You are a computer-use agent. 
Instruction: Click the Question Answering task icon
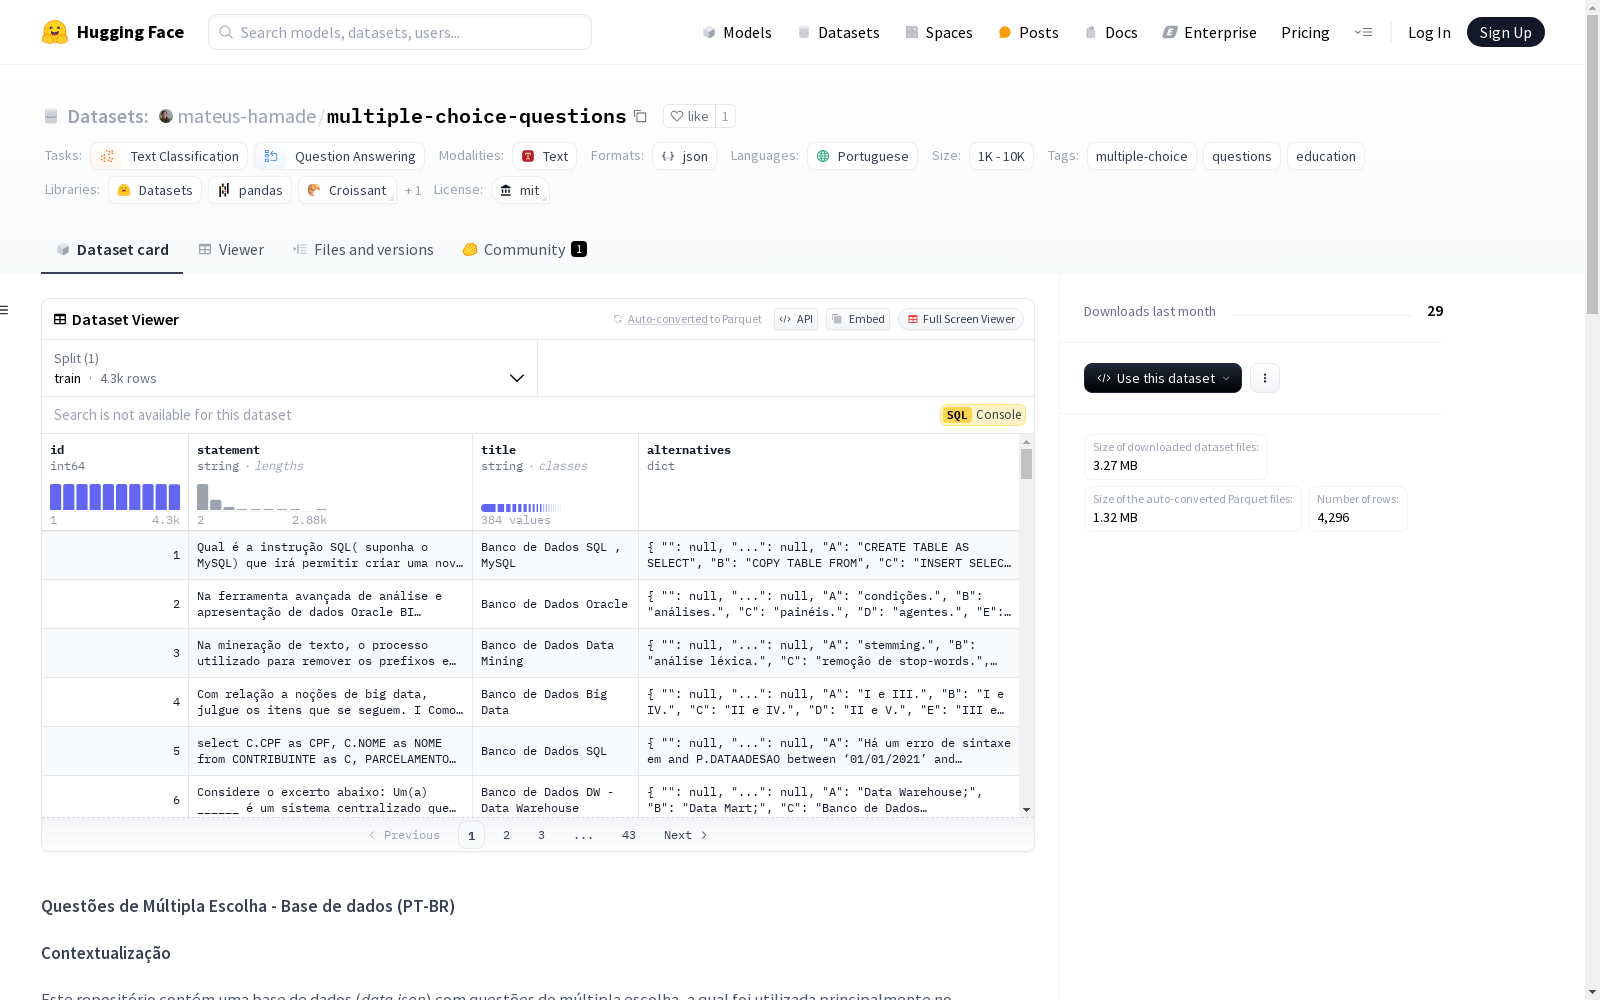[271, 156]
